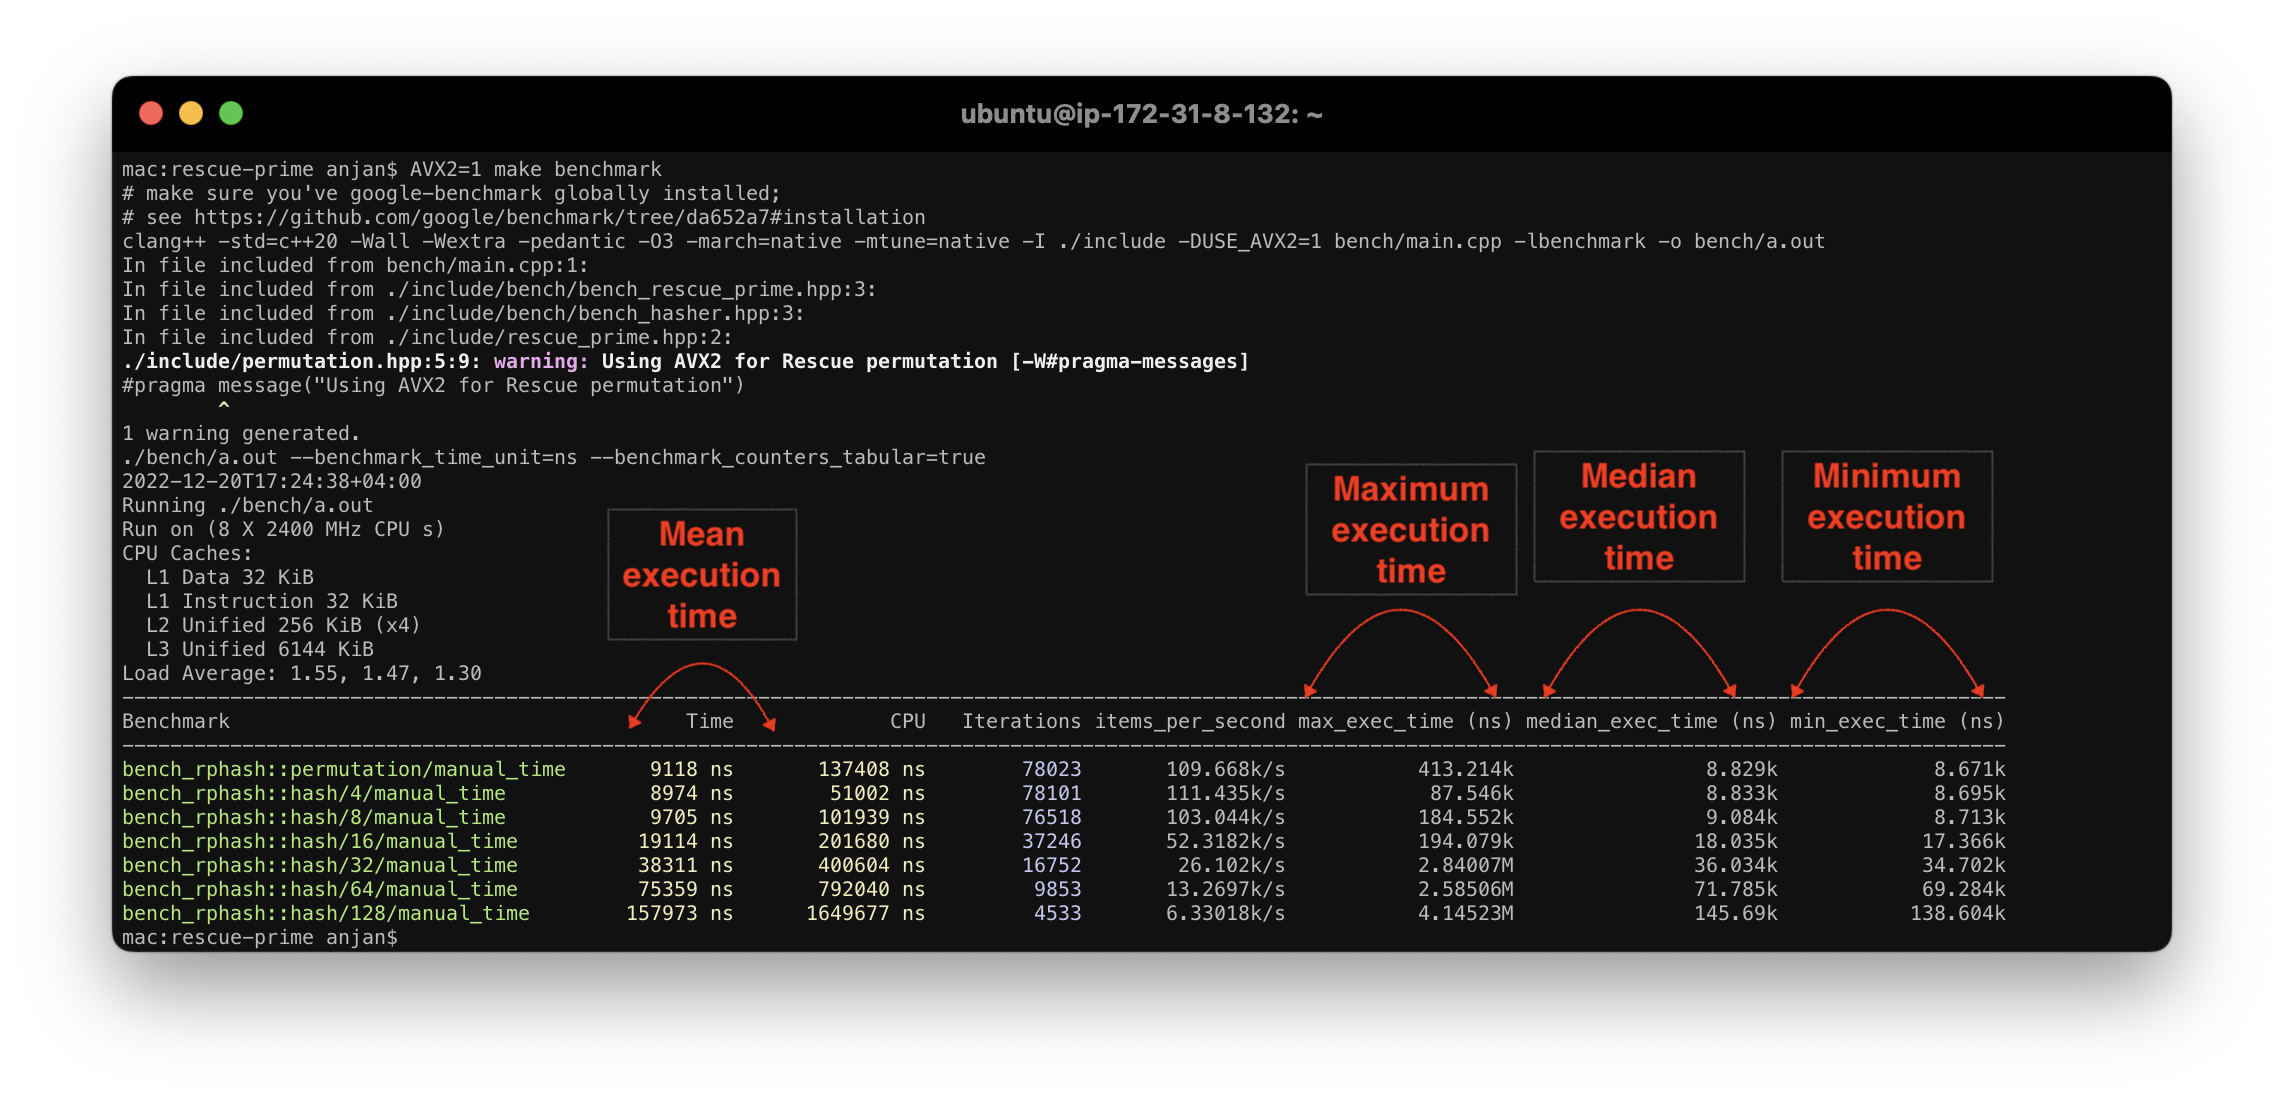Screen dimensions: 2284x1100
Task: Click the Time value '157973 ns'
Action: [680, 913]
